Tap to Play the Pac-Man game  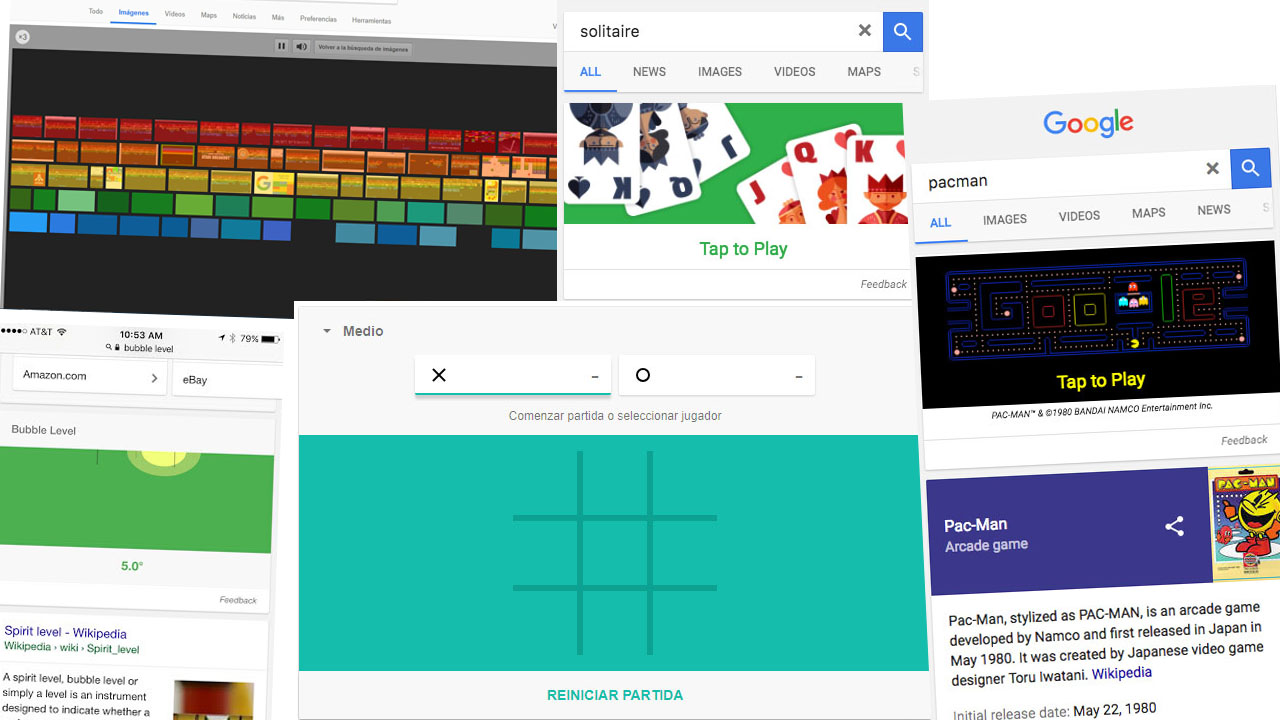coord(1101,381)
